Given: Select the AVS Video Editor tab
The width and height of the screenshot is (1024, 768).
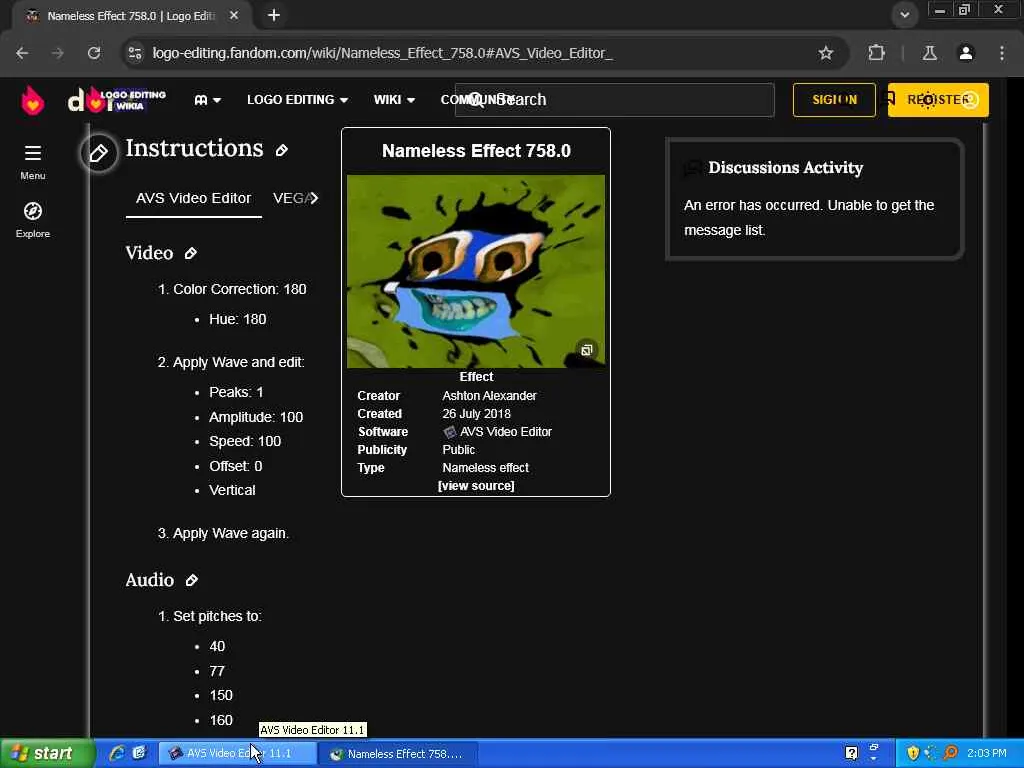Looking at the screenshot, I should point(193,199).
